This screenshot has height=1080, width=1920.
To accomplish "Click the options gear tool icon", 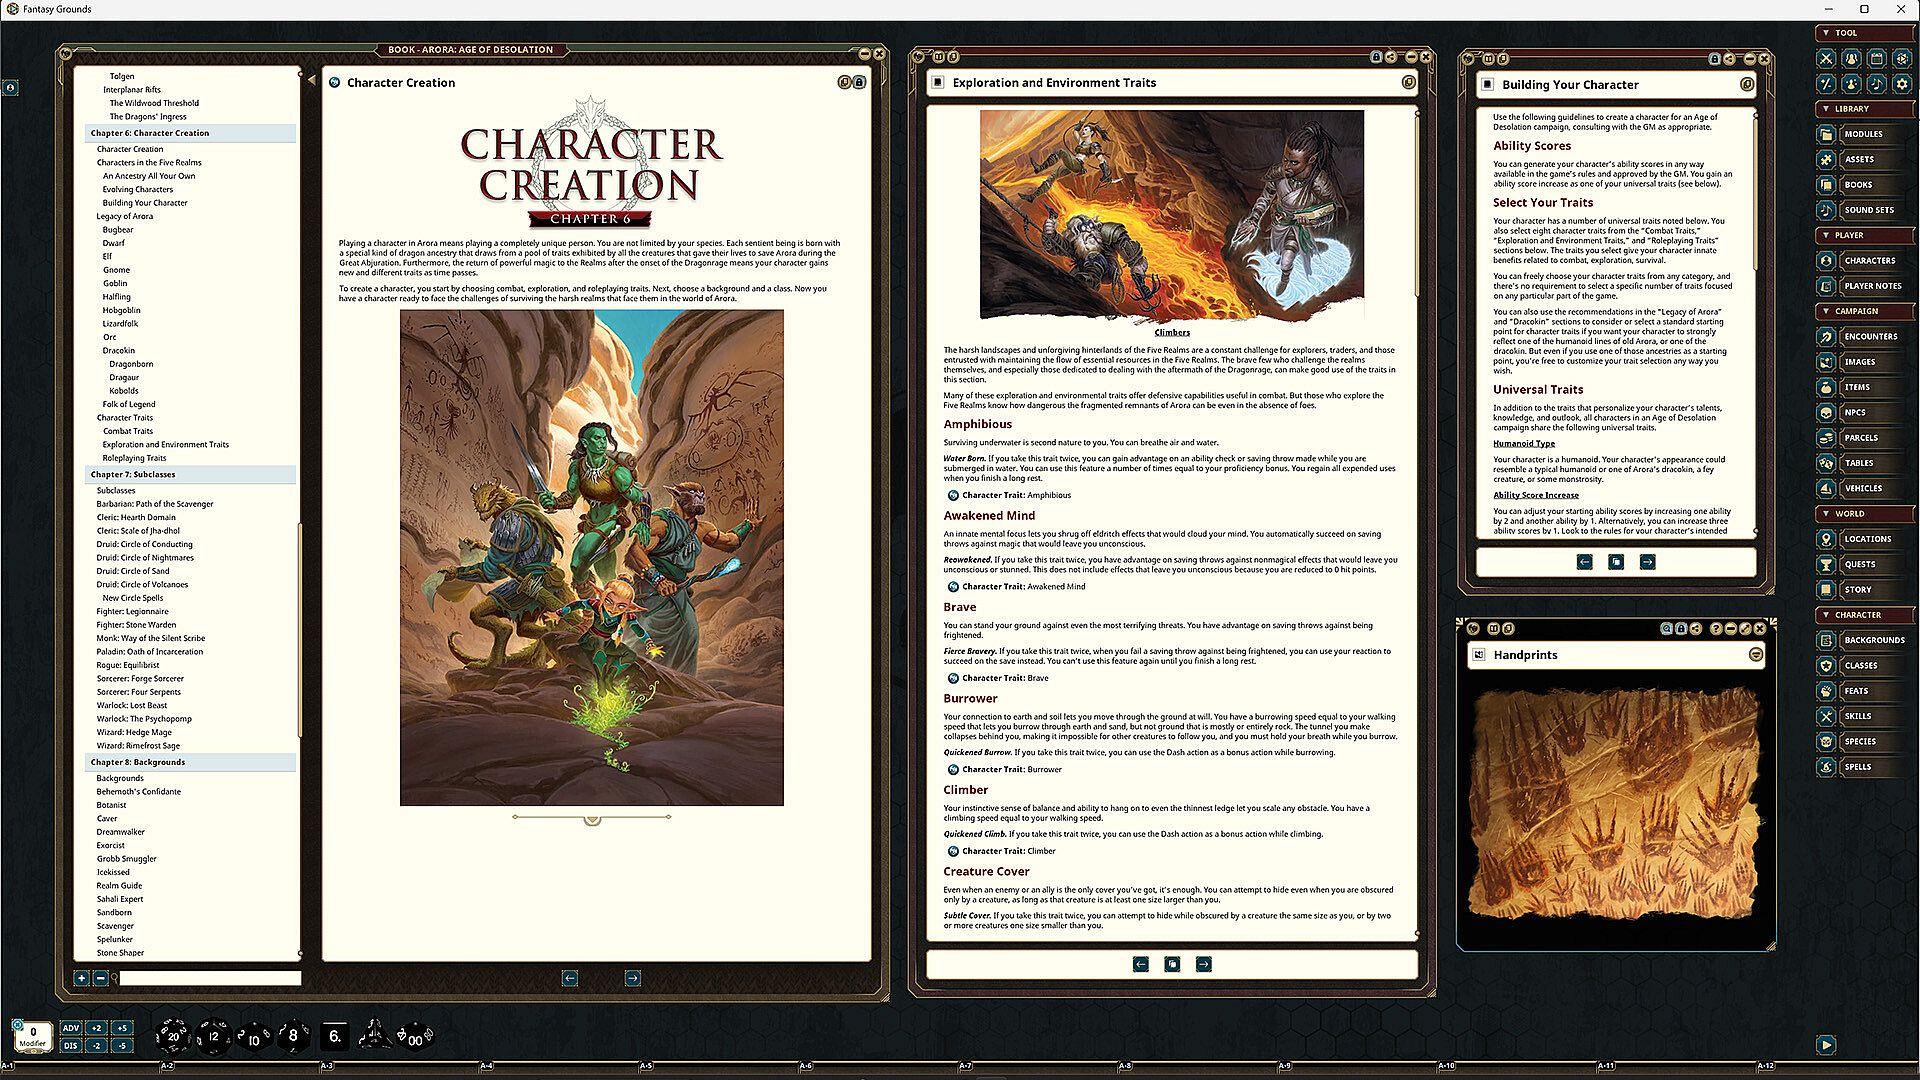I will (x=1902, y=84).
